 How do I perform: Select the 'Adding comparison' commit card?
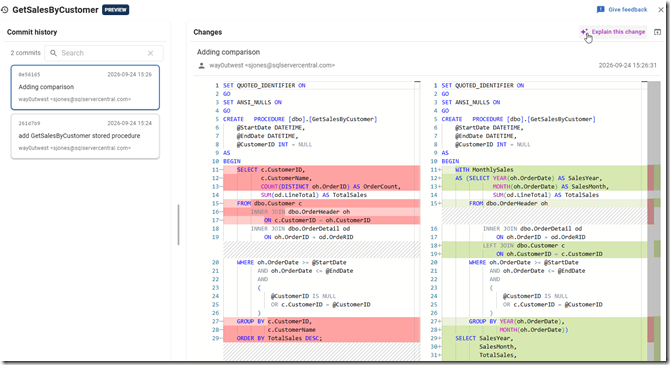(85, 87)
